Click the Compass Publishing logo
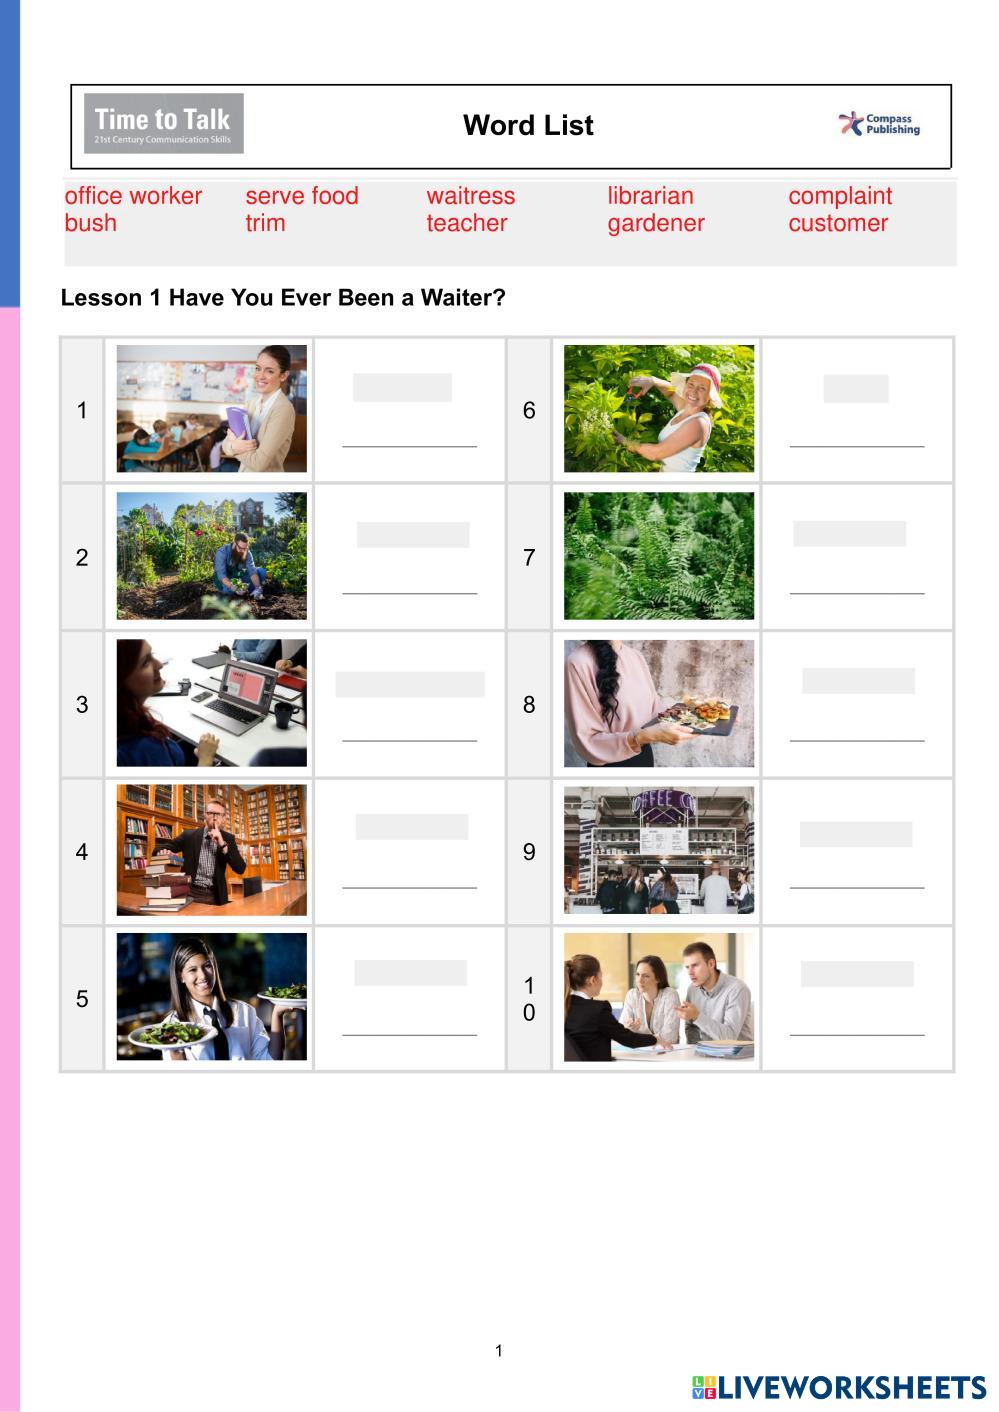Image resolution: width=999 pixels, height=1412 pixels. click(x=879, y=124)
